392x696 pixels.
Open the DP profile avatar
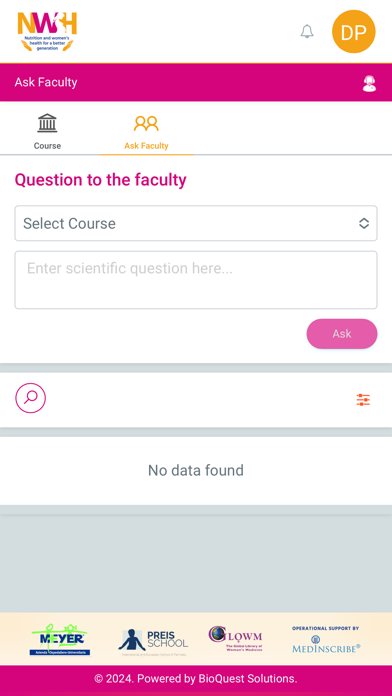click(354, 32)
